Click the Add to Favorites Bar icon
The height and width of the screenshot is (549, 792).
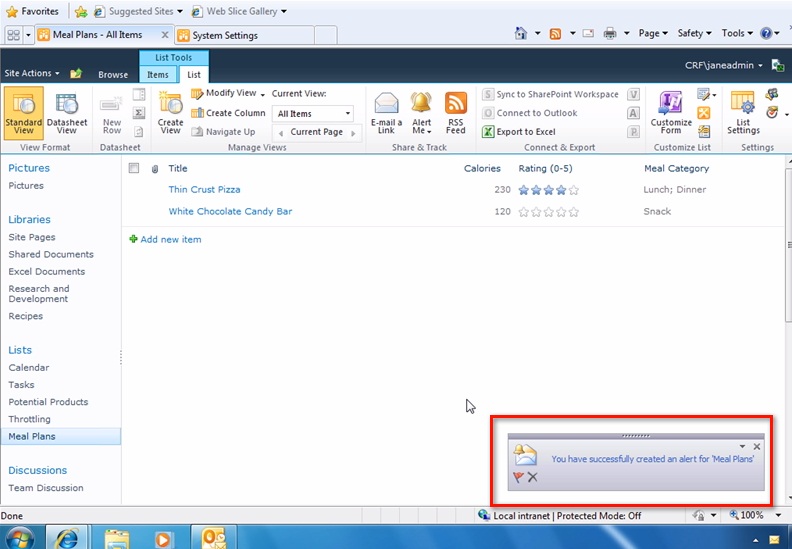coord(81,11)
